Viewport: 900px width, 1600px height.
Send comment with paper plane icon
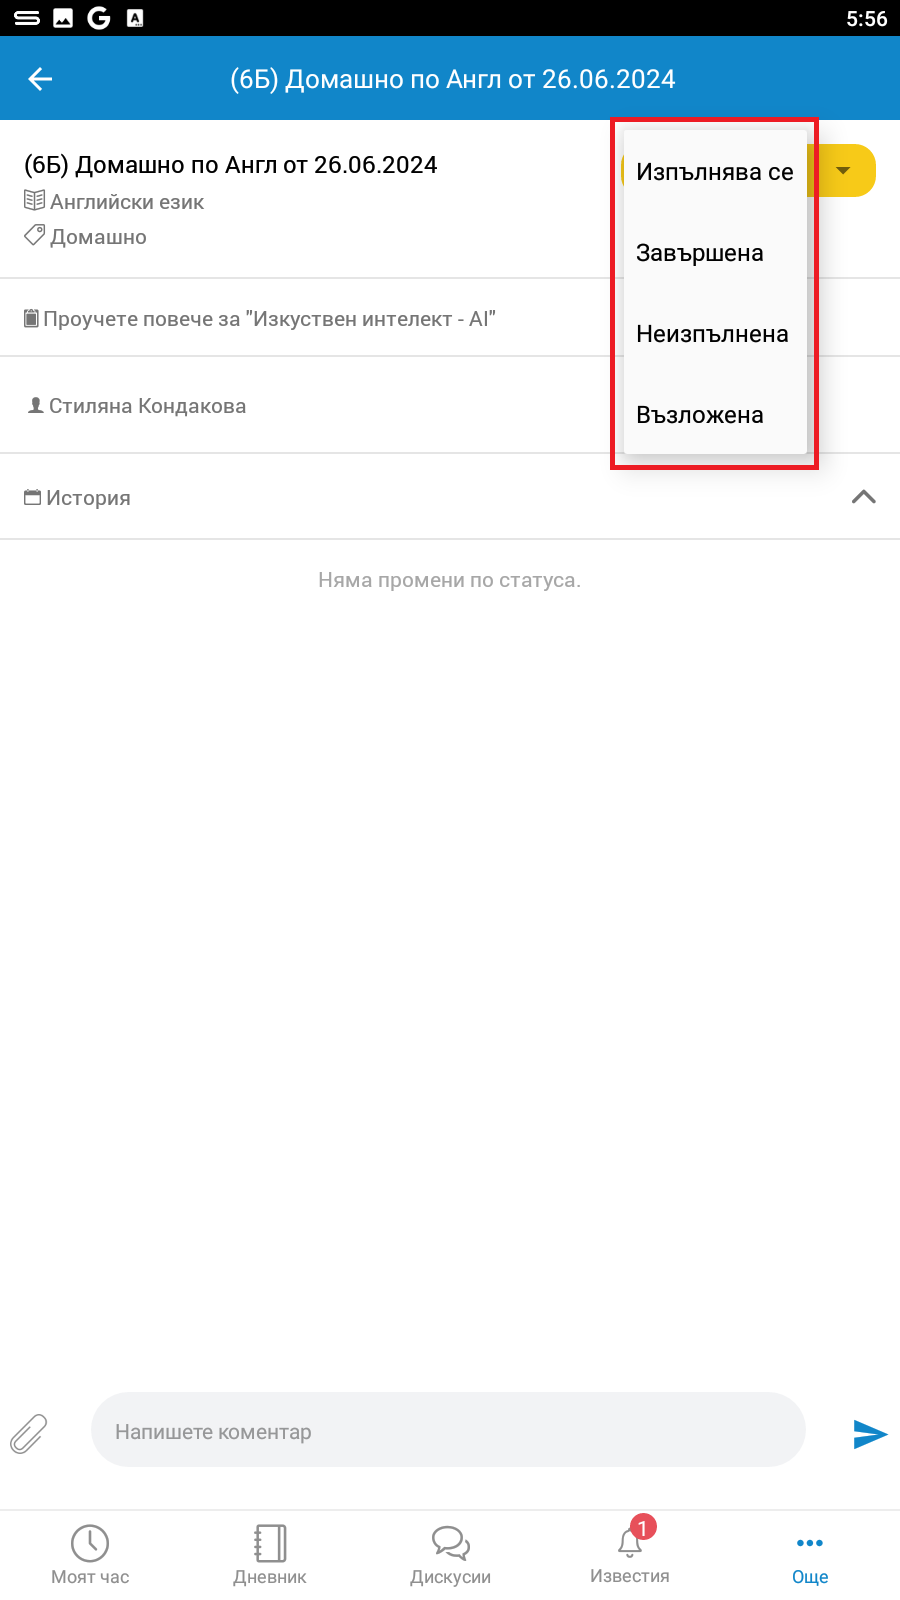click(870, 1433)
